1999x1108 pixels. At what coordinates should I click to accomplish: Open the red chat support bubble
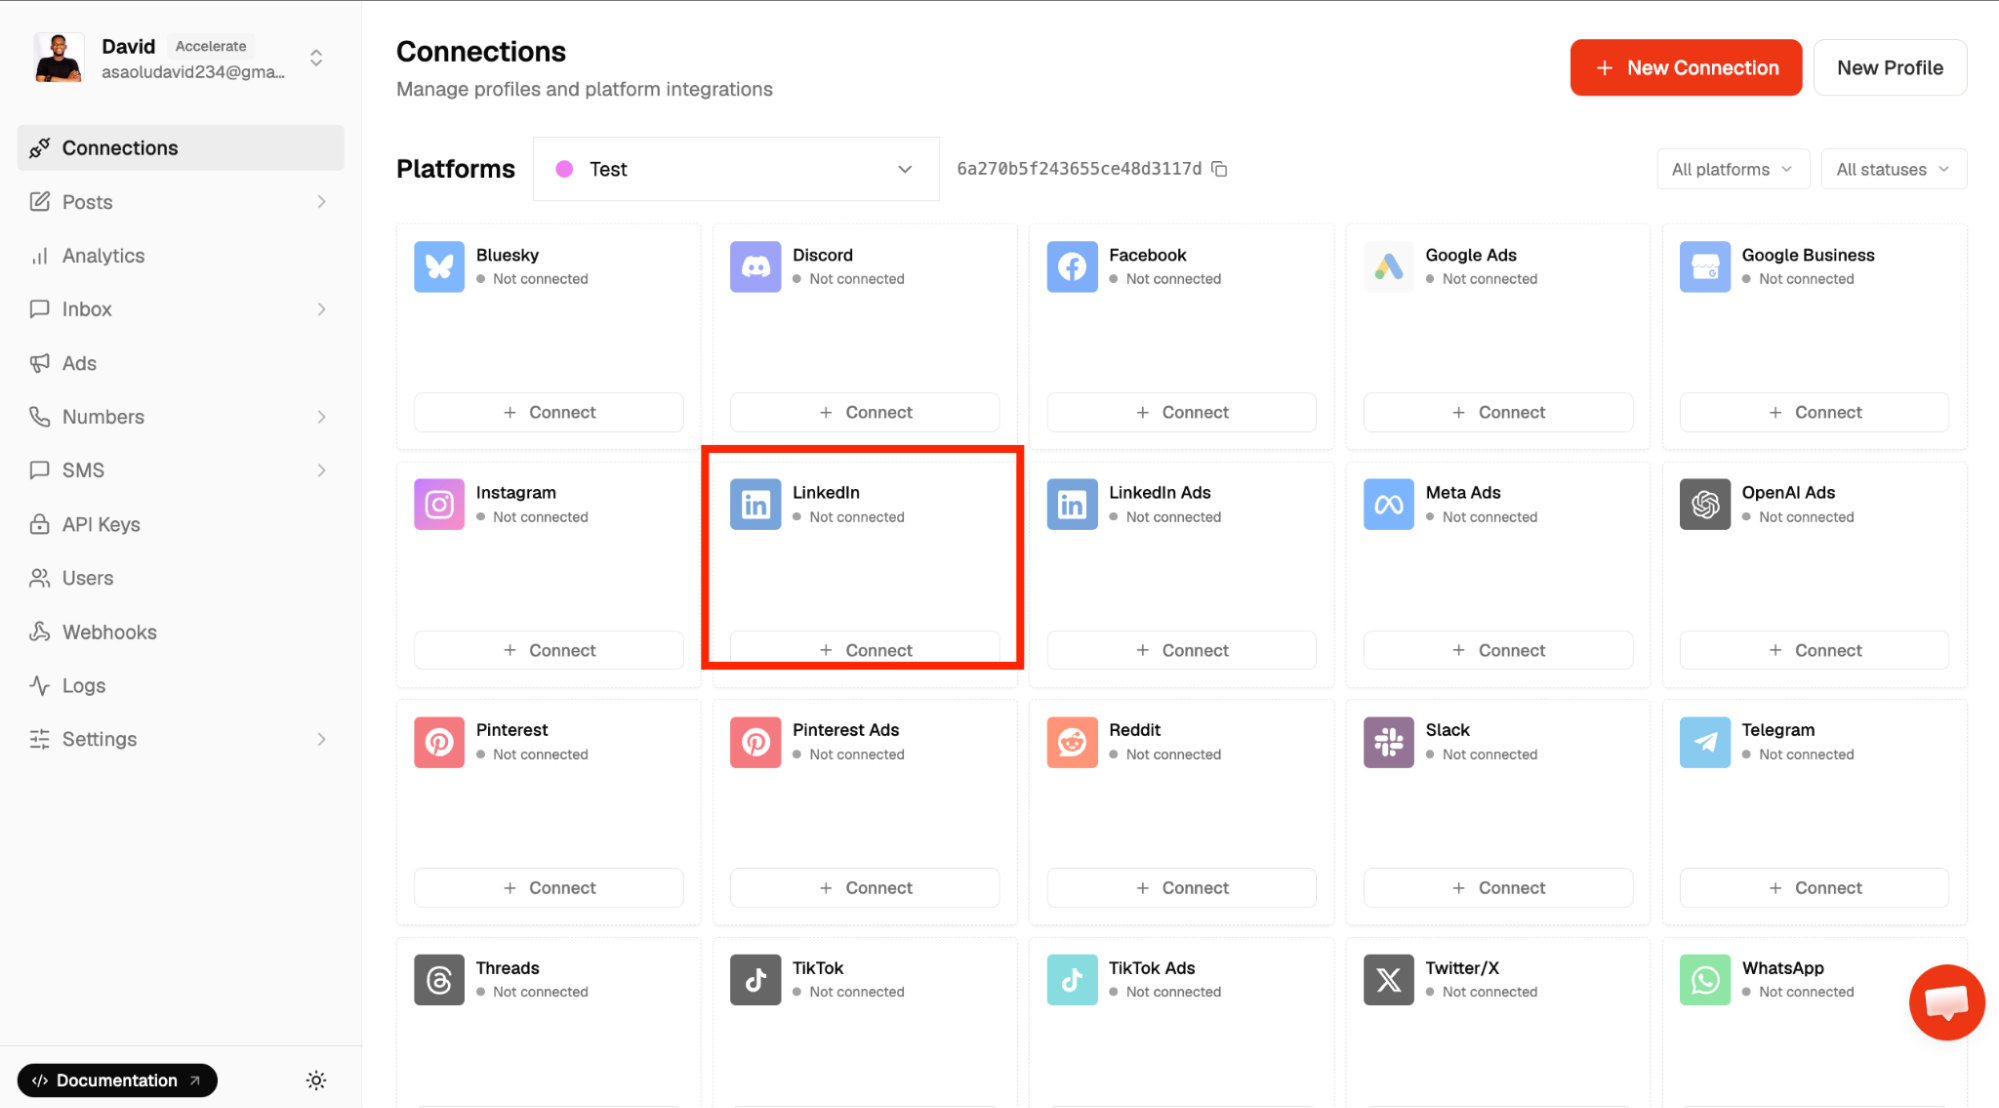[1946, 1002]
